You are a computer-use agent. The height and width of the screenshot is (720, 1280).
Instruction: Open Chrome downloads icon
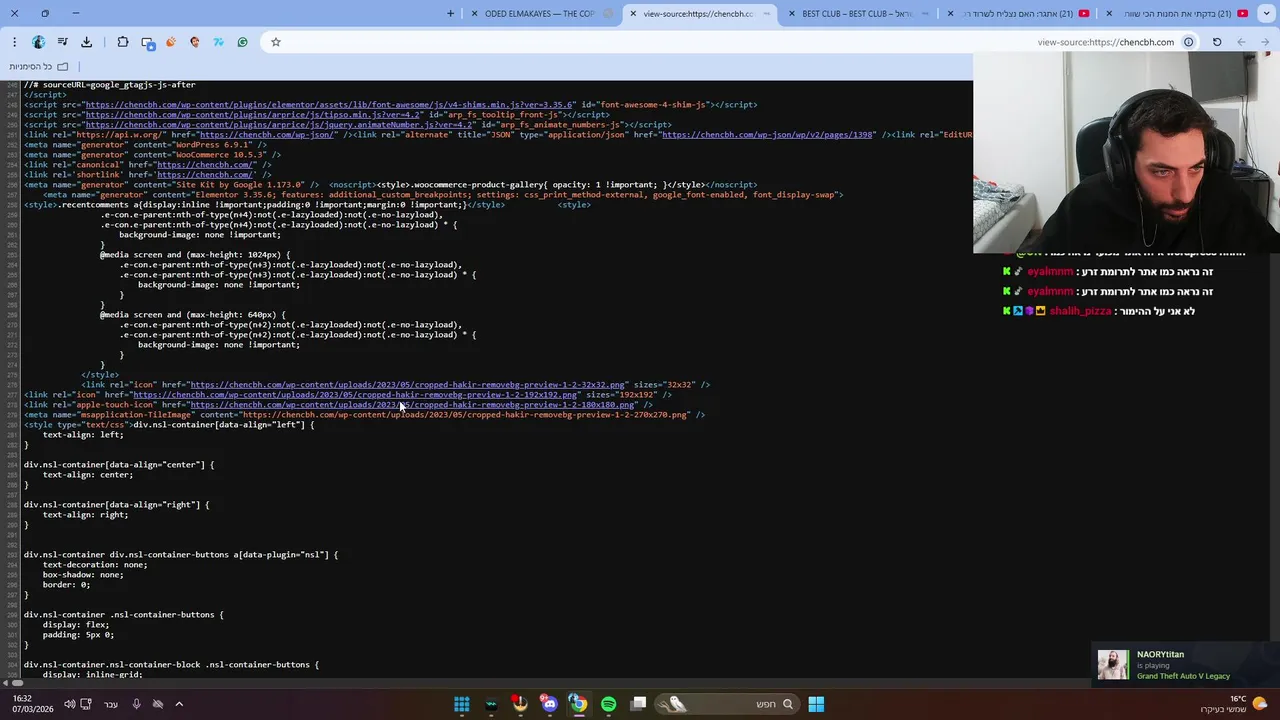click(86, 42)
